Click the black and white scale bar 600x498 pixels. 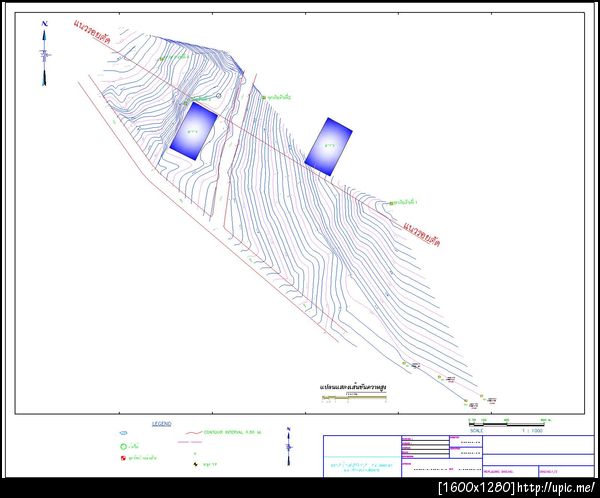(507, 424)
